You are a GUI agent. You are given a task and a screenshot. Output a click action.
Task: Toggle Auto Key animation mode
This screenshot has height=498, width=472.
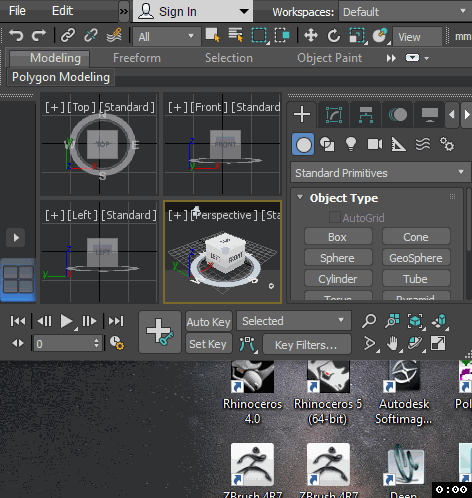209,322
